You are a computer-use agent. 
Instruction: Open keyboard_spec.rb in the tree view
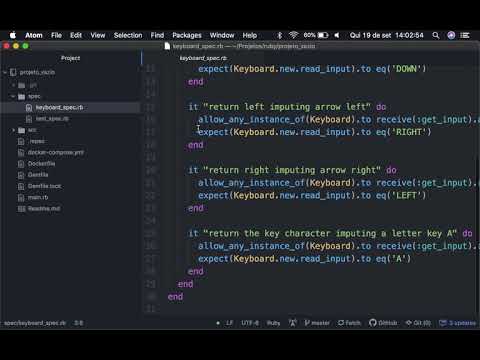[x=59, y=107]
